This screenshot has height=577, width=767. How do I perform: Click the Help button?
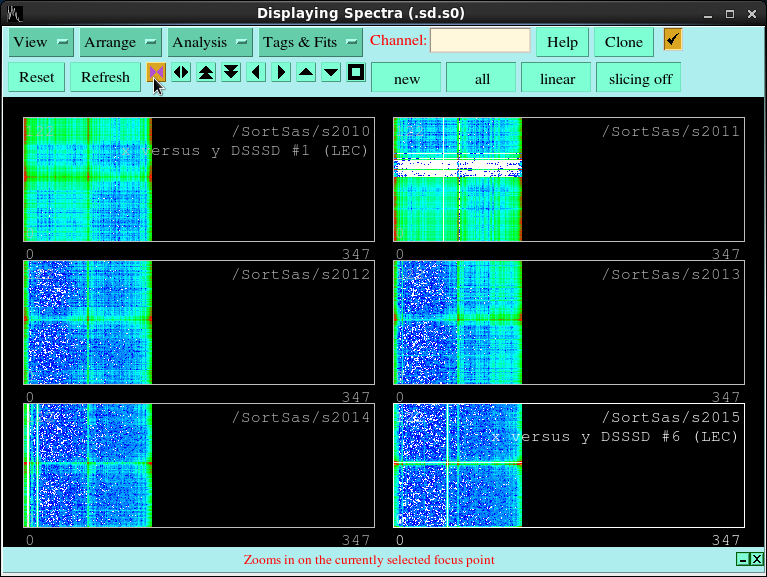pos(562,42)
